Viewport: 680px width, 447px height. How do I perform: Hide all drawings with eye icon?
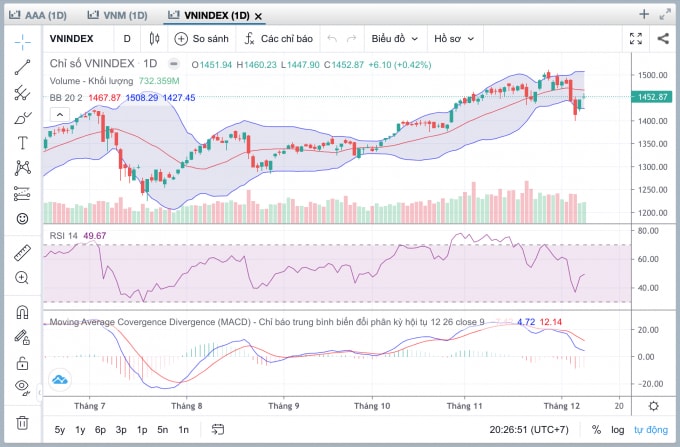(x=23, y=387)
